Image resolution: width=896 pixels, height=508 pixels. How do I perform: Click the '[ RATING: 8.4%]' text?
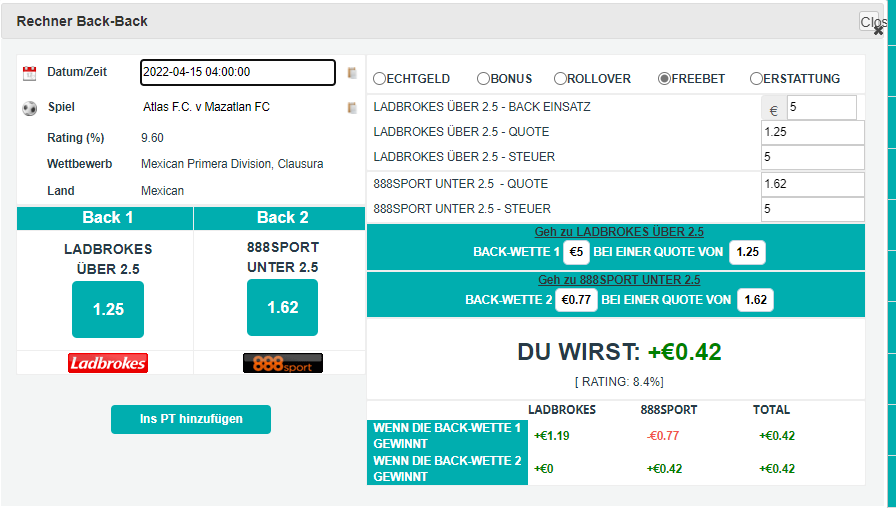point(619,382)
